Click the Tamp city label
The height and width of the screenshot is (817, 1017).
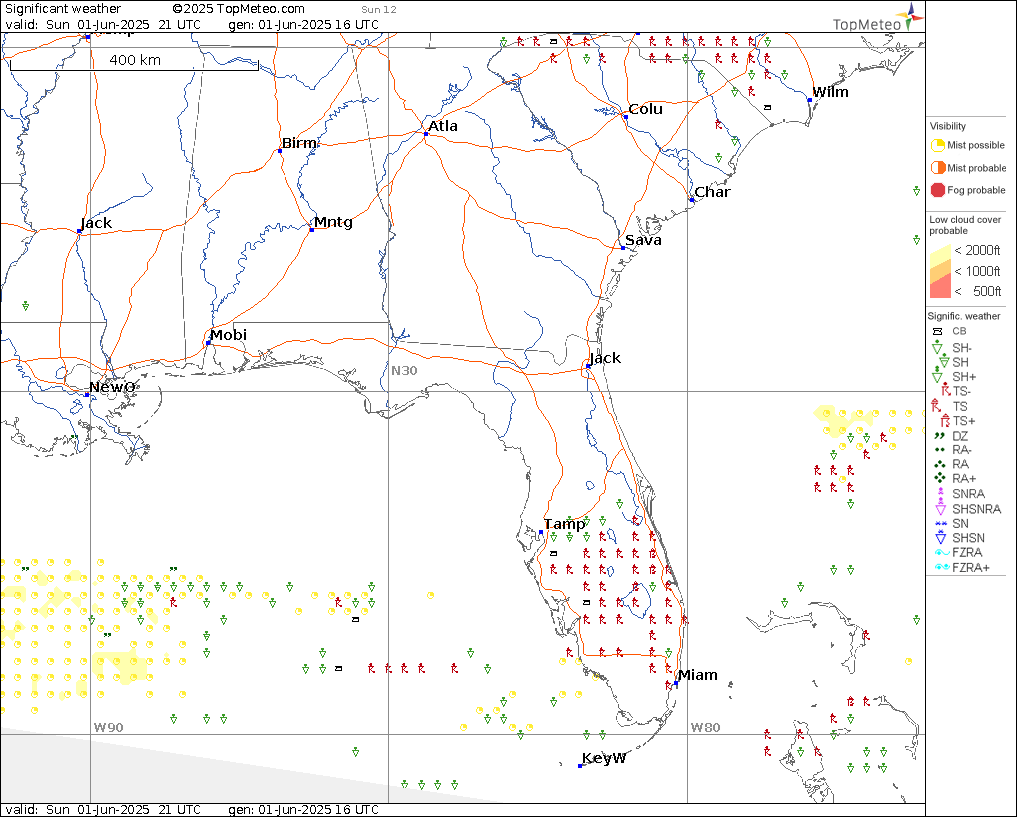tap(565, 524)
